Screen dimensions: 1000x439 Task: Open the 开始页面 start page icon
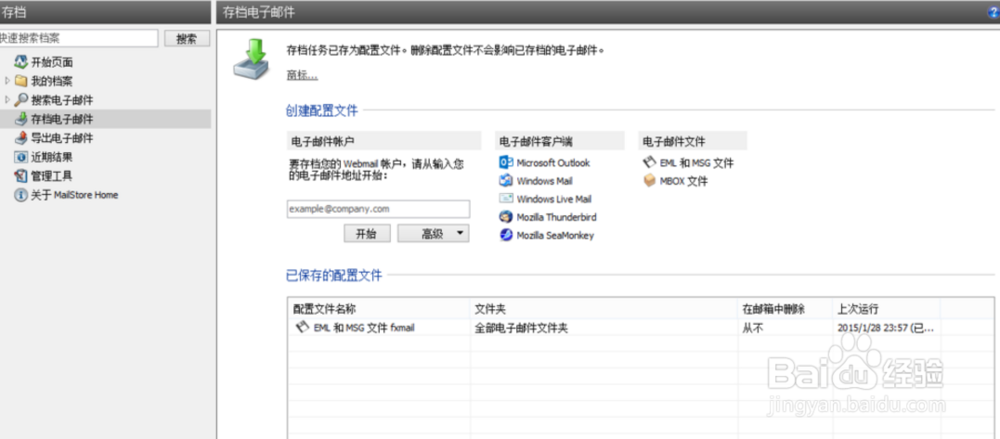(21, 63)
